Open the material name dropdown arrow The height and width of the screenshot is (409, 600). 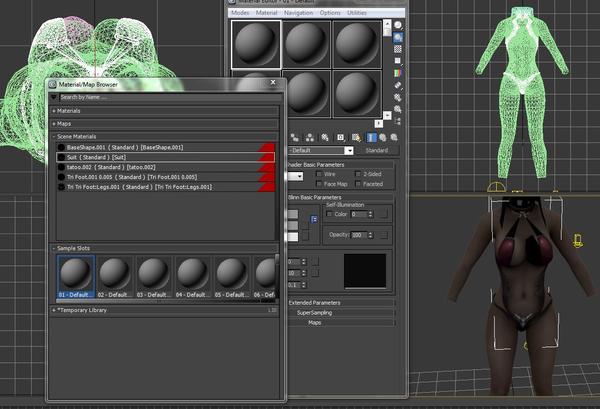[349, 151]
